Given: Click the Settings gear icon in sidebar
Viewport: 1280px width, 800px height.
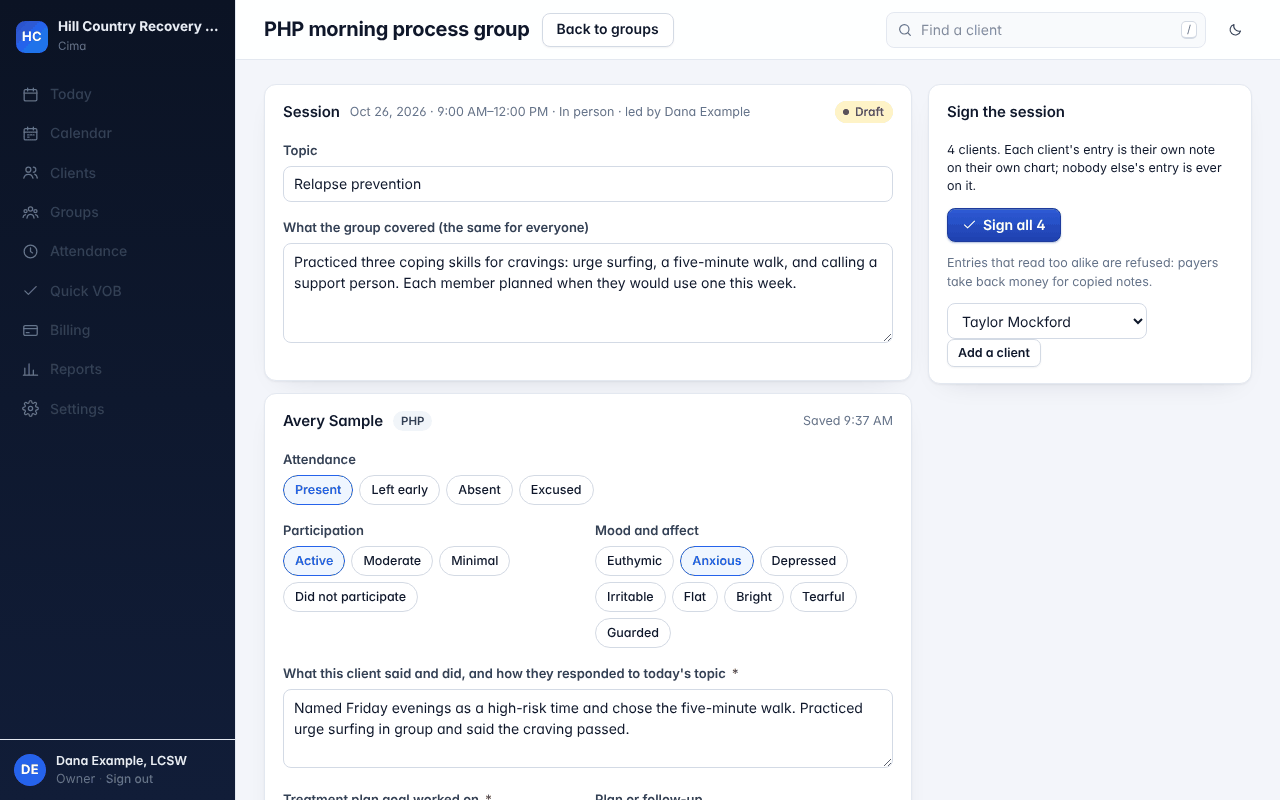Looking at the screenshot, I should click(31, 409).
